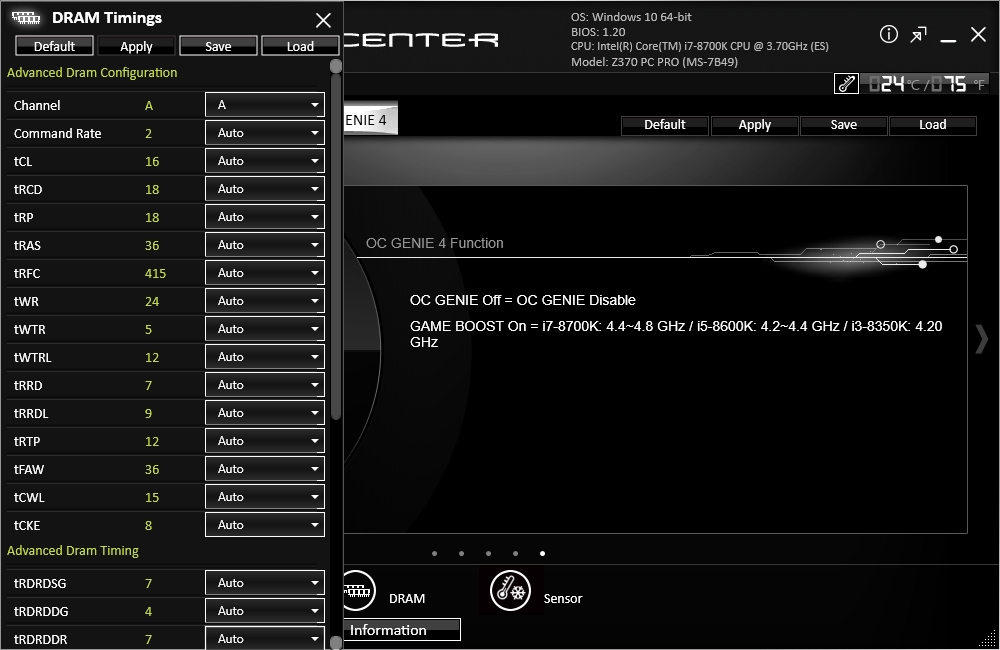Open the tCKE dropdown

(x=265, y=525)
